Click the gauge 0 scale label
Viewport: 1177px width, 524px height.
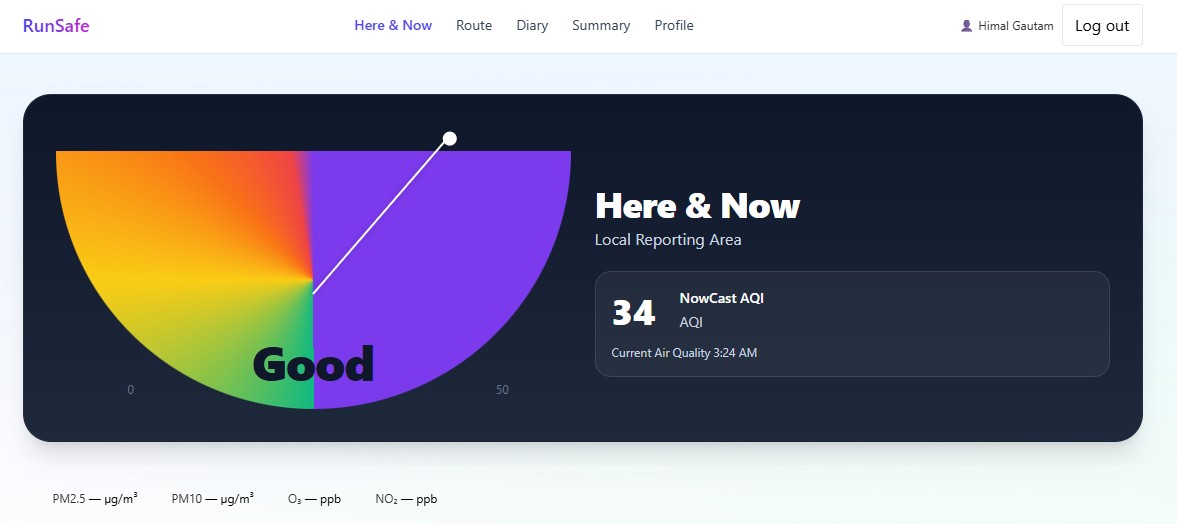pos(131,390)
